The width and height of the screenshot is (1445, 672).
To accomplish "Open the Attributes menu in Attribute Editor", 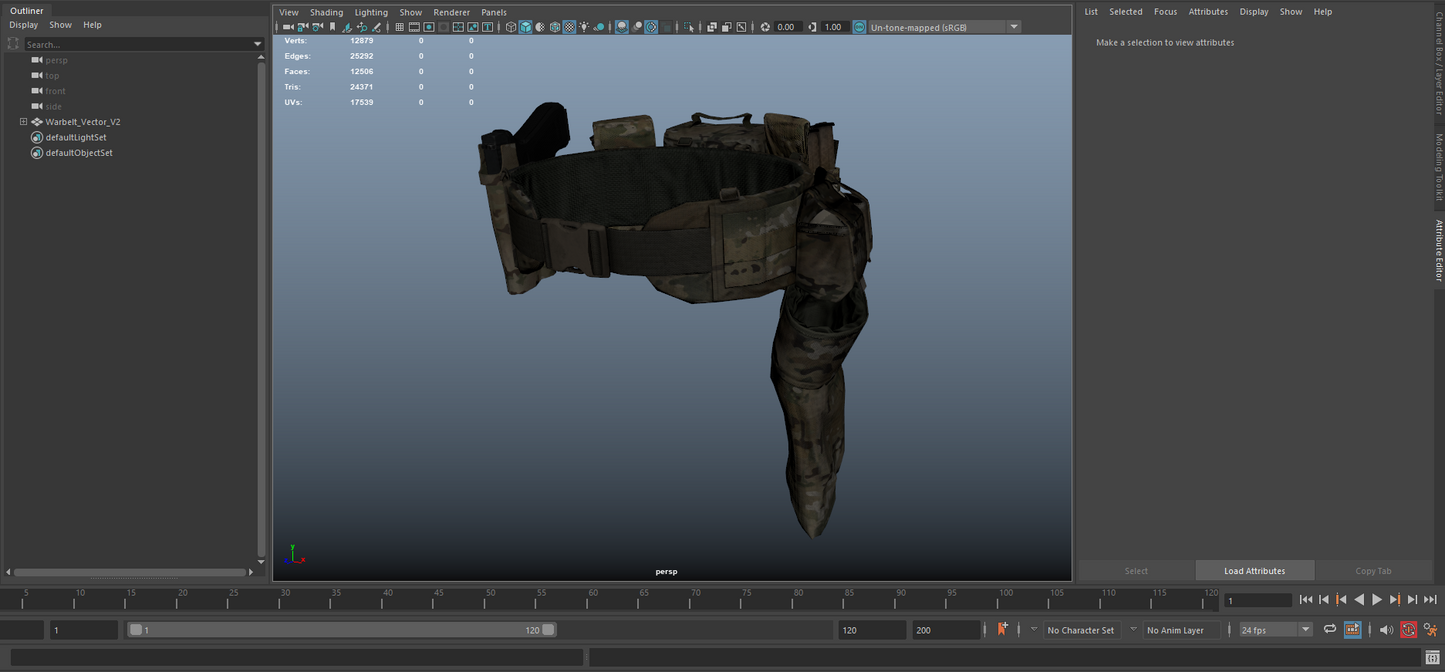I will [1207, 12].
